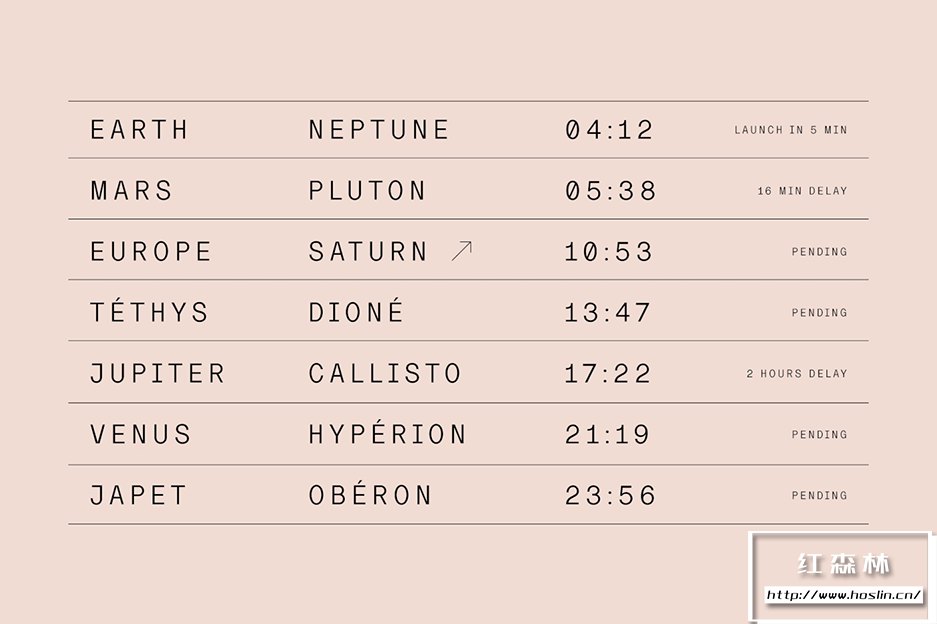Select the OBÉRON destination label

(370, 496)
